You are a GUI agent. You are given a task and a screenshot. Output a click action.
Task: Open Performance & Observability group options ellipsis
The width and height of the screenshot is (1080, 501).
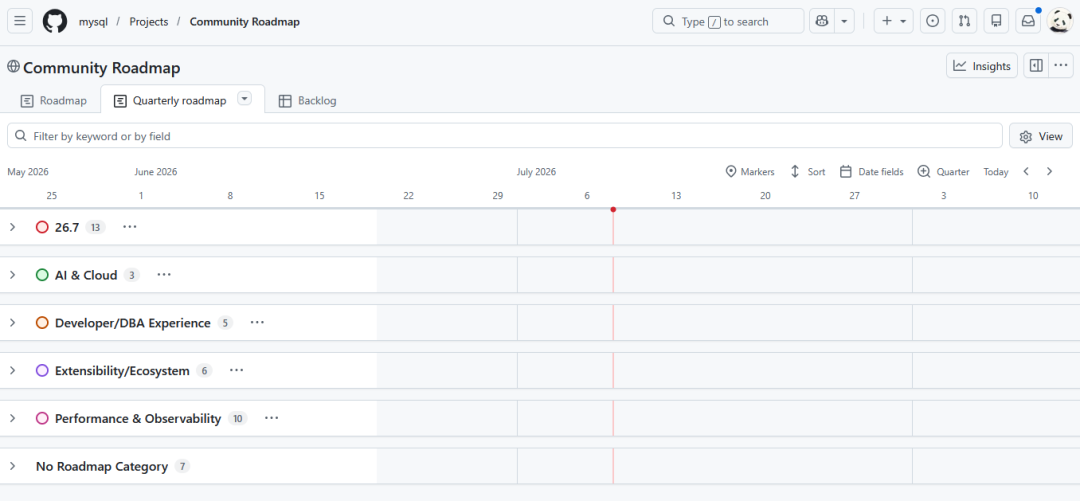point(271,418)
